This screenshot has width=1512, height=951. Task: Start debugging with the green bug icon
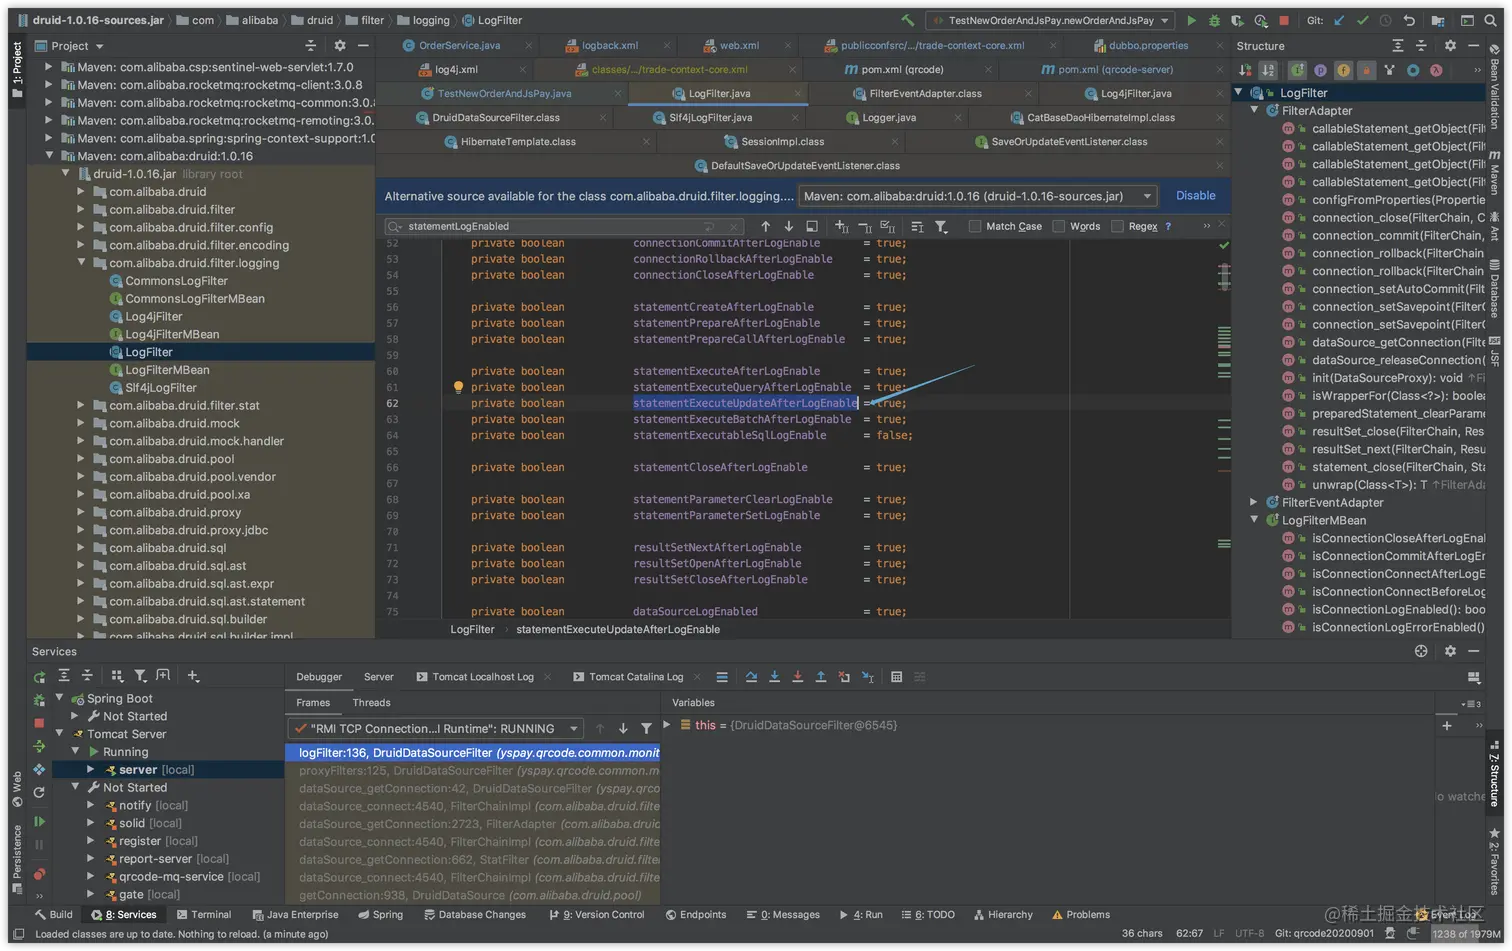(1214, 20)
